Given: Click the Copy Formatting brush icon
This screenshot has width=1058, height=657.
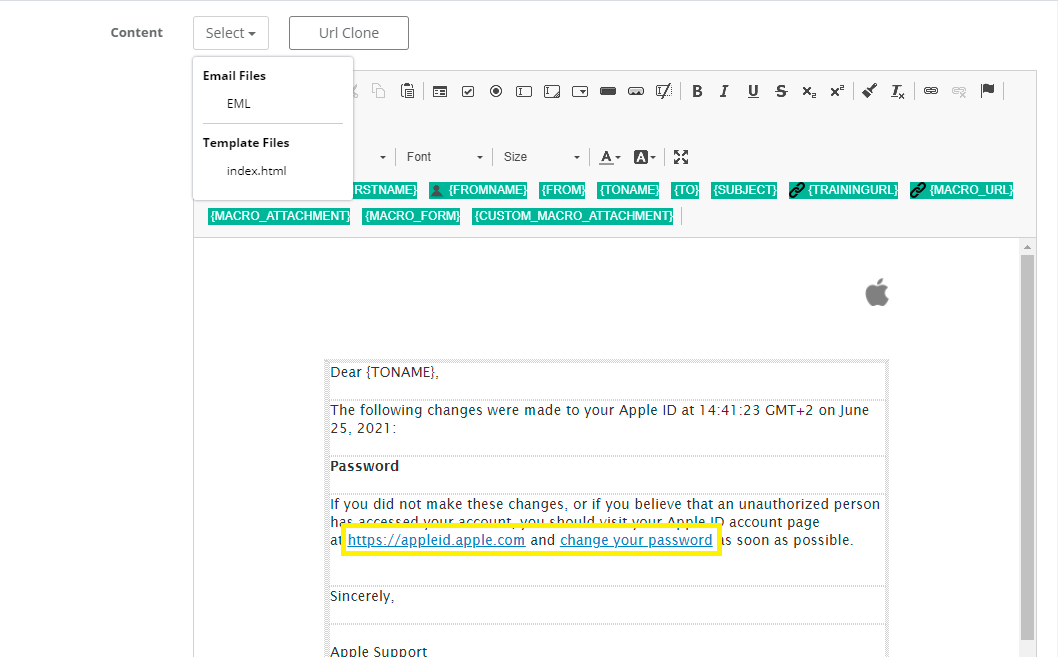Looking at the screenshot, I should click(869, 91).
